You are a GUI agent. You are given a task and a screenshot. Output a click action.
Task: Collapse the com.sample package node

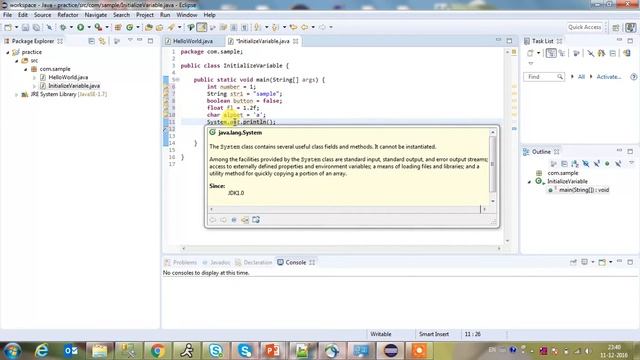pyautogui.click(x=26, y=69)
